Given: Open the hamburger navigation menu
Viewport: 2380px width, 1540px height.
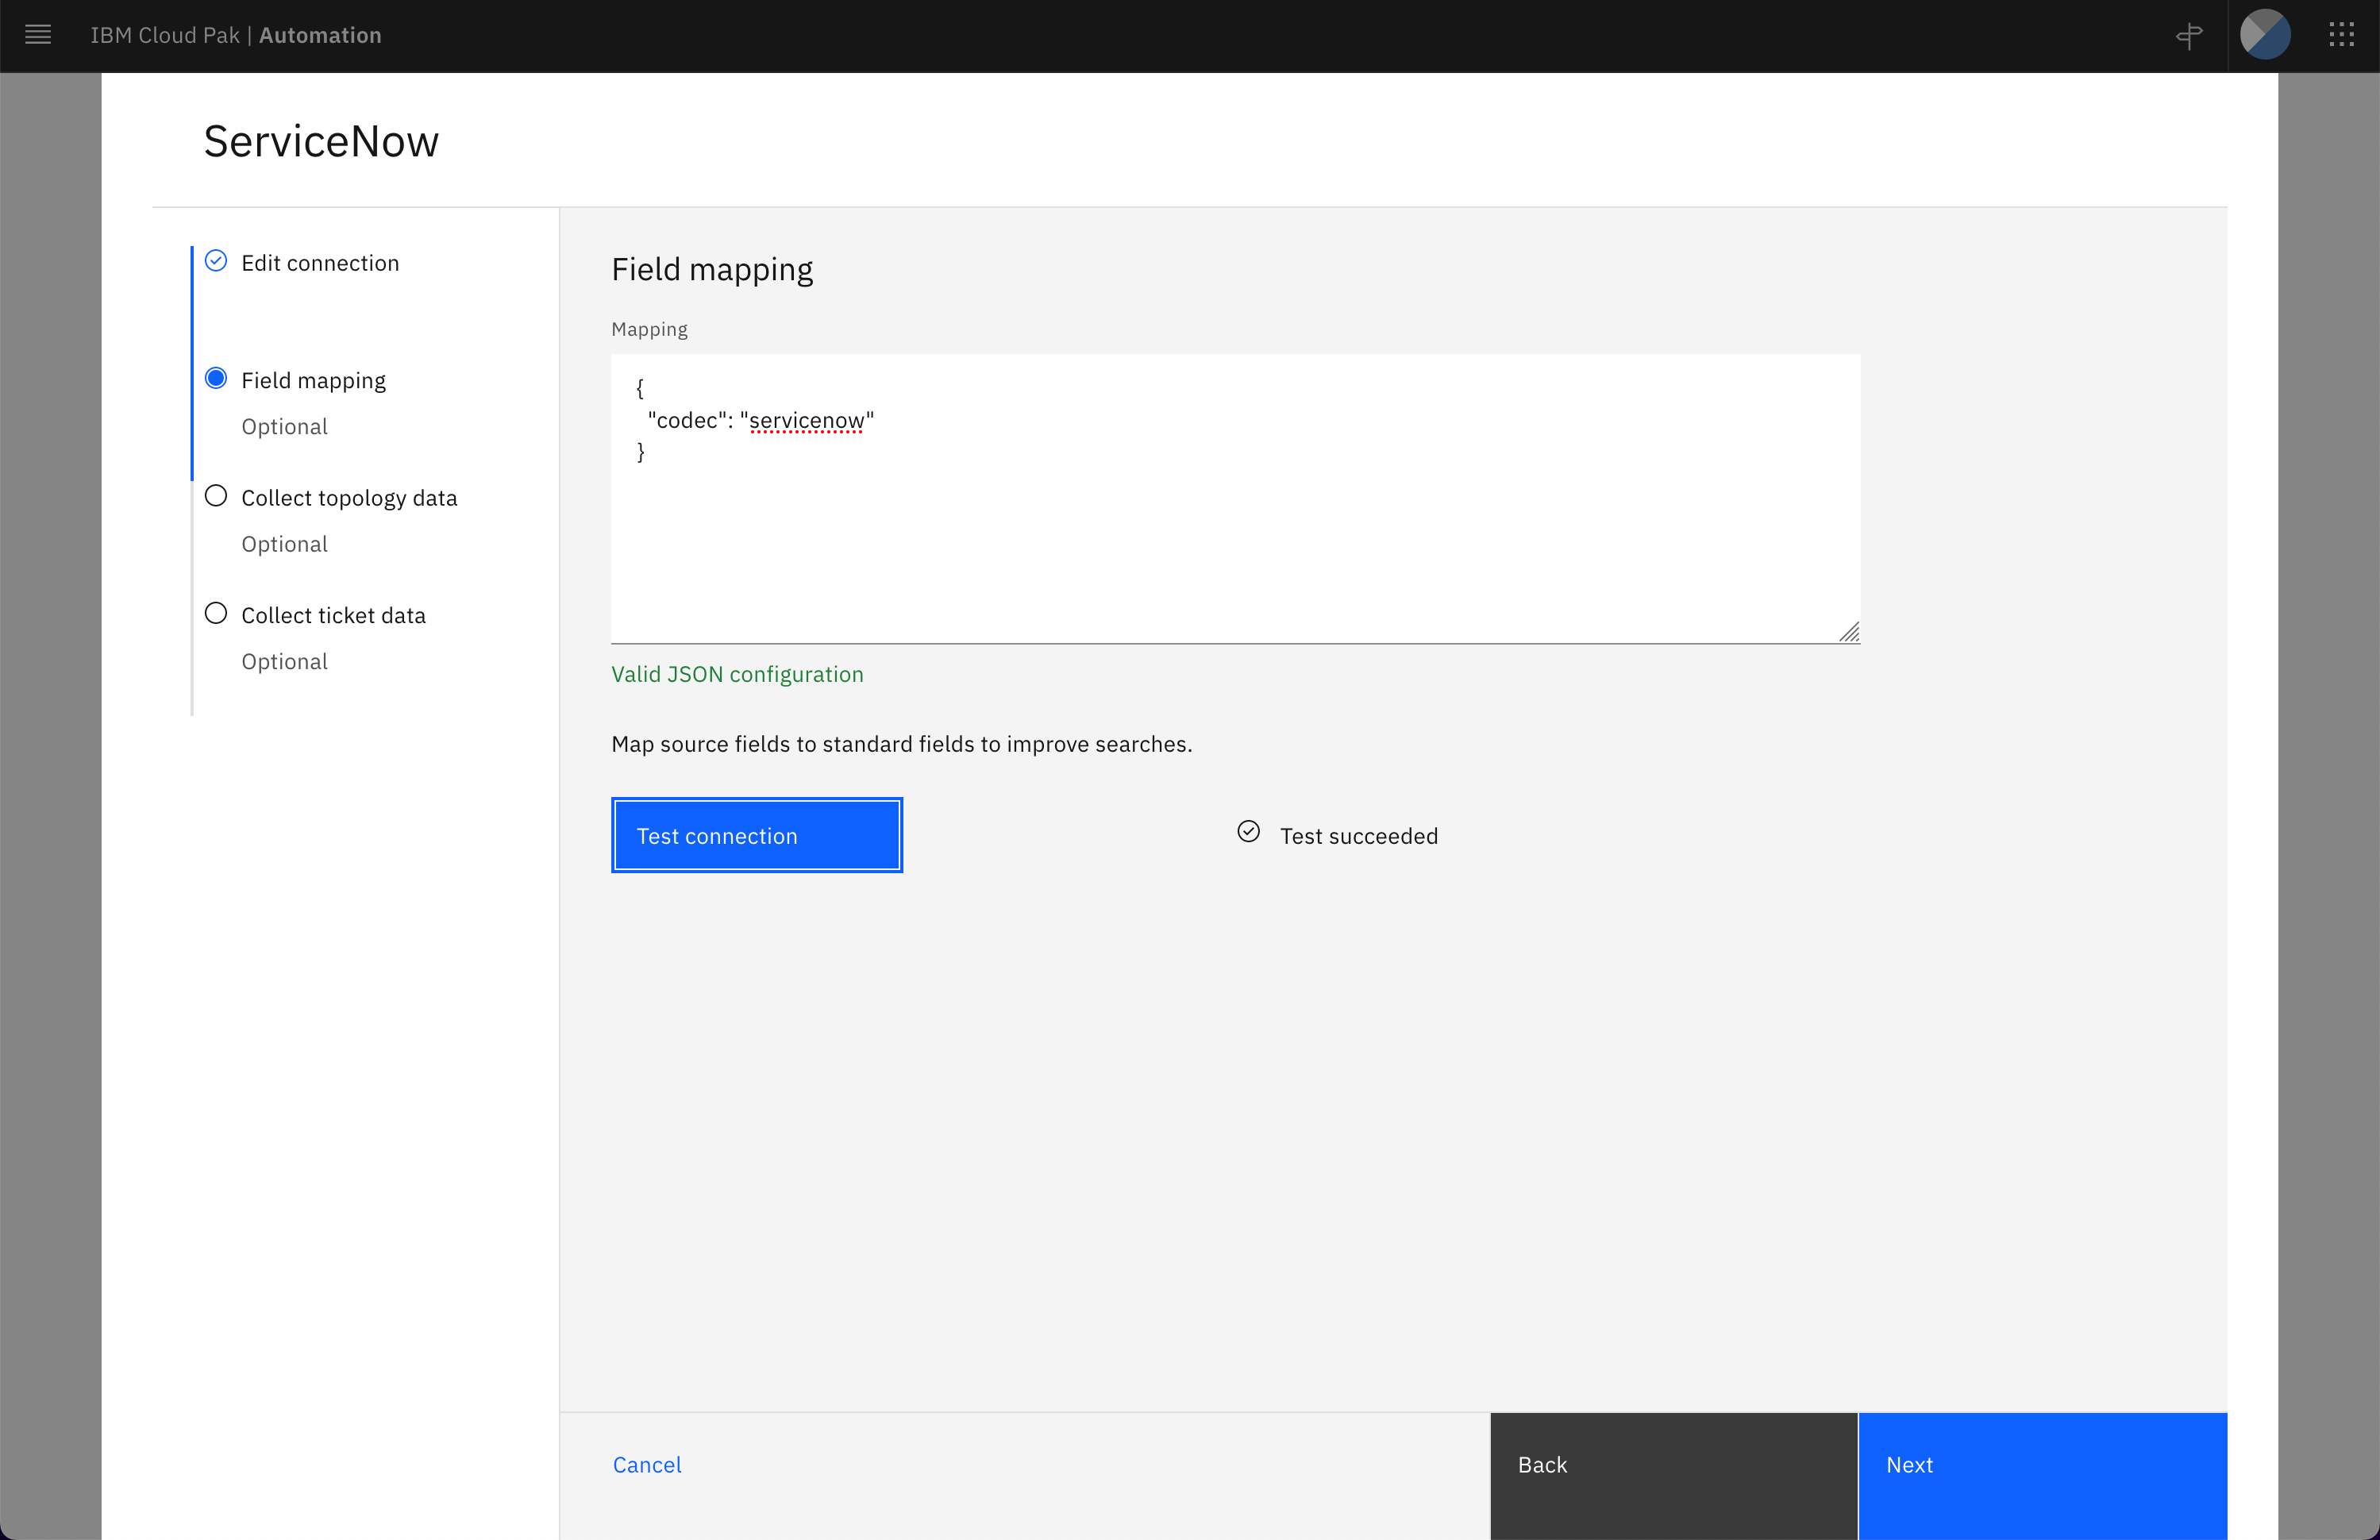Looking at the screenshot, I should [x=38, y=35].
